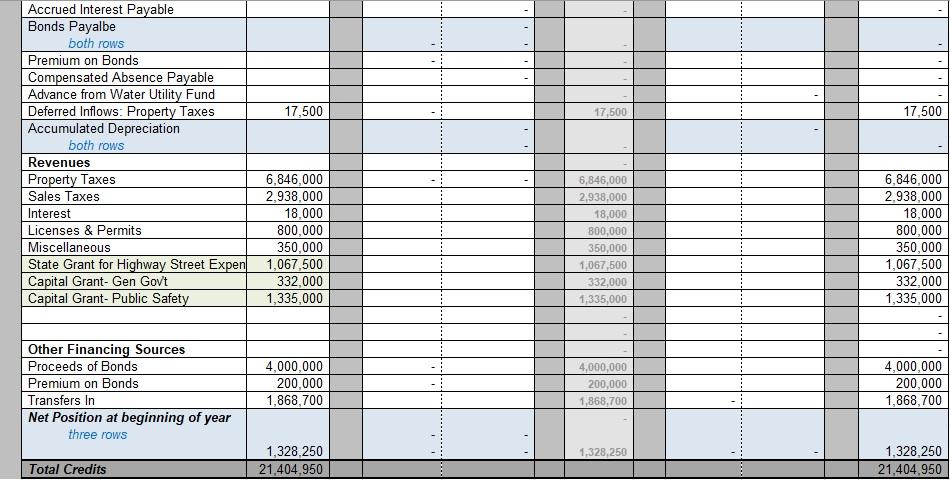Select Deferred Inflows: Property Taxes label
The width and height of the screenshot is (950, 480).
121,111
